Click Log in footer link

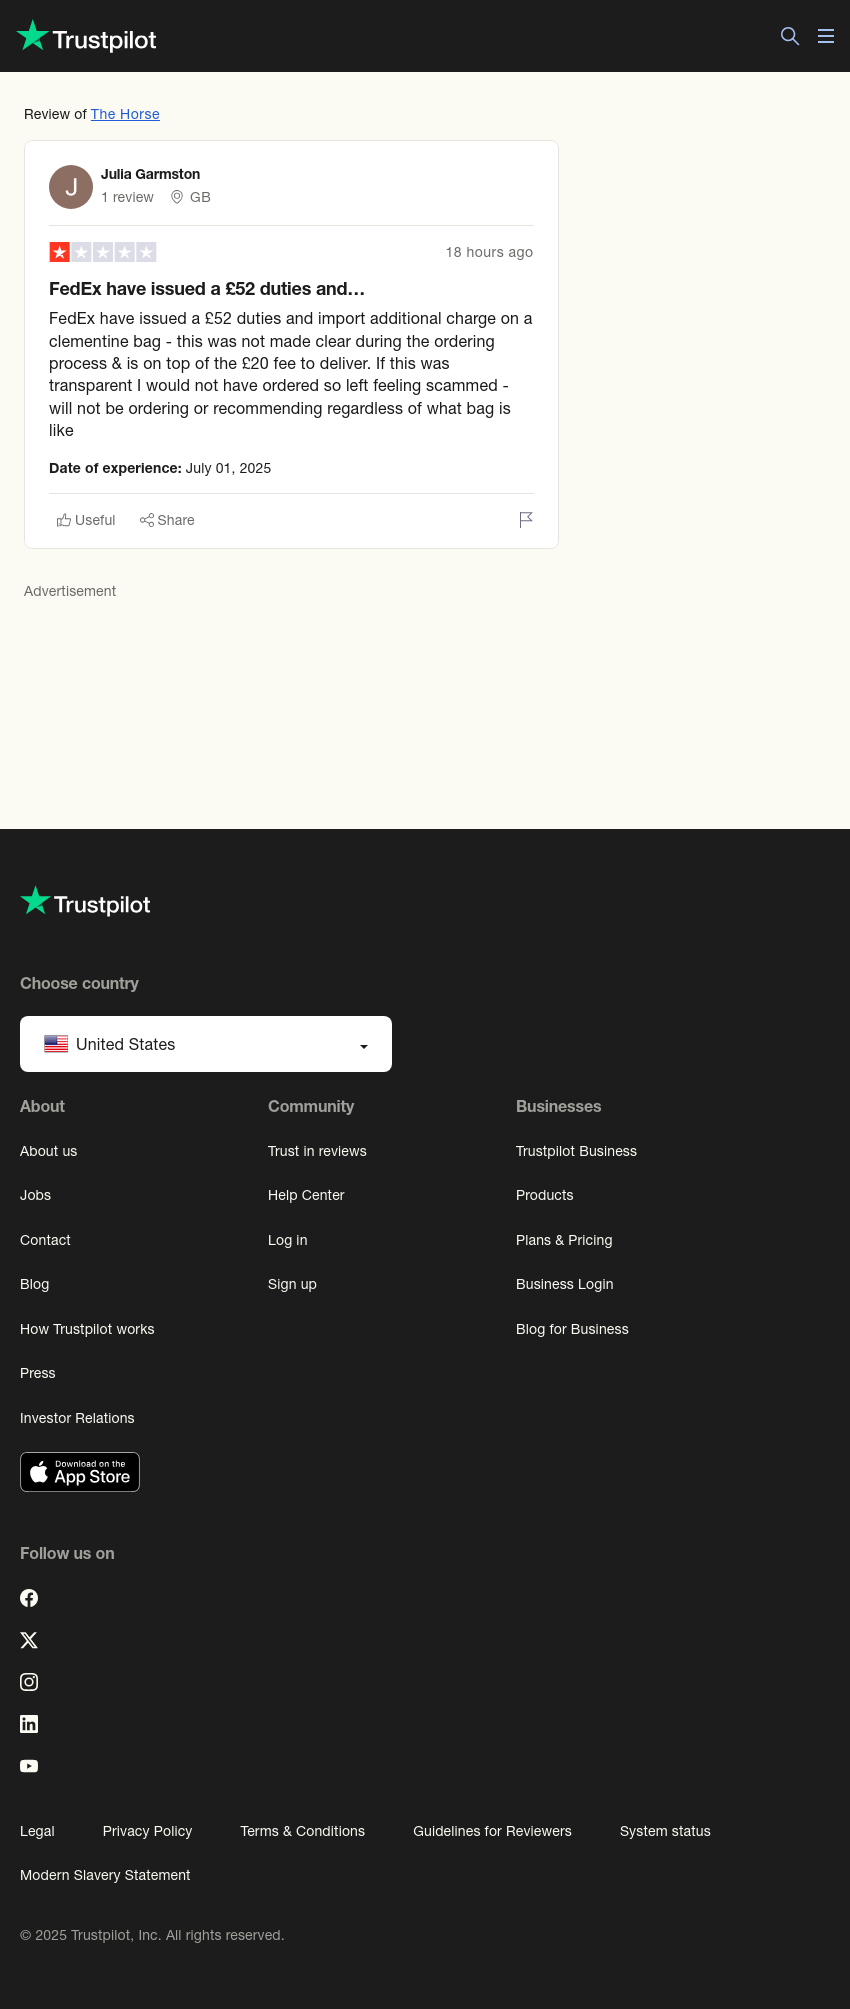coord(287,1240)
